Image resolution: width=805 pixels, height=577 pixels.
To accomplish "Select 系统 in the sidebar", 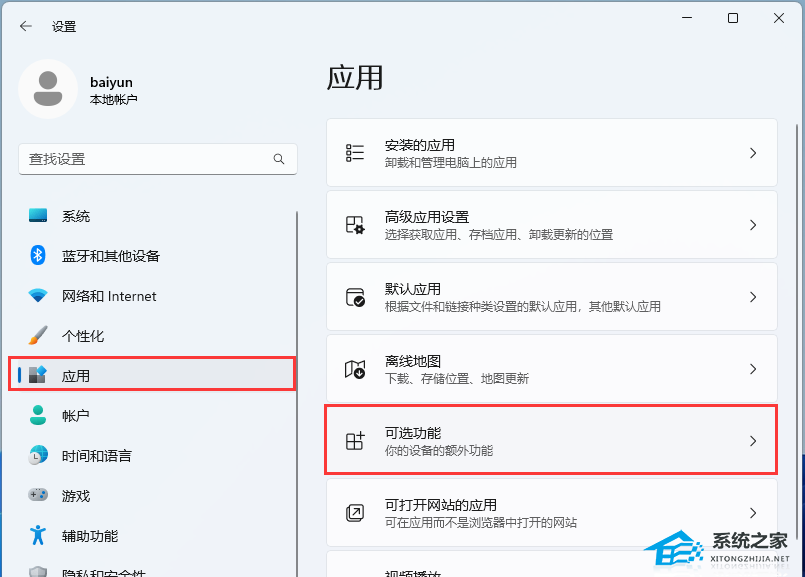I will [x=76, y=216].
